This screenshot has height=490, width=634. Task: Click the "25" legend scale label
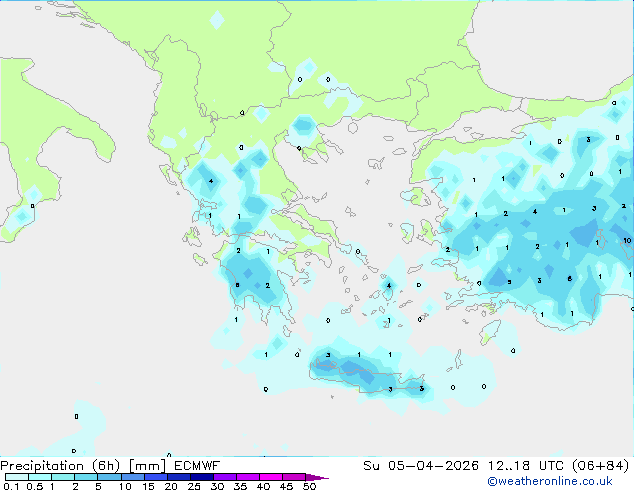pyautogui.click(x=194, y=486)
